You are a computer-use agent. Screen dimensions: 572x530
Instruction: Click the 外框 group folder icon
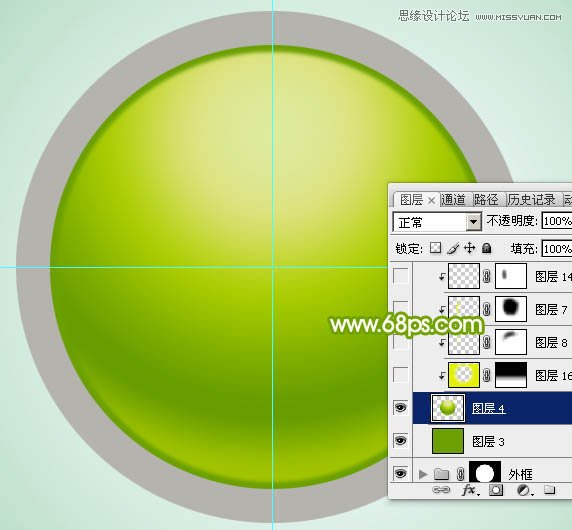441,474
